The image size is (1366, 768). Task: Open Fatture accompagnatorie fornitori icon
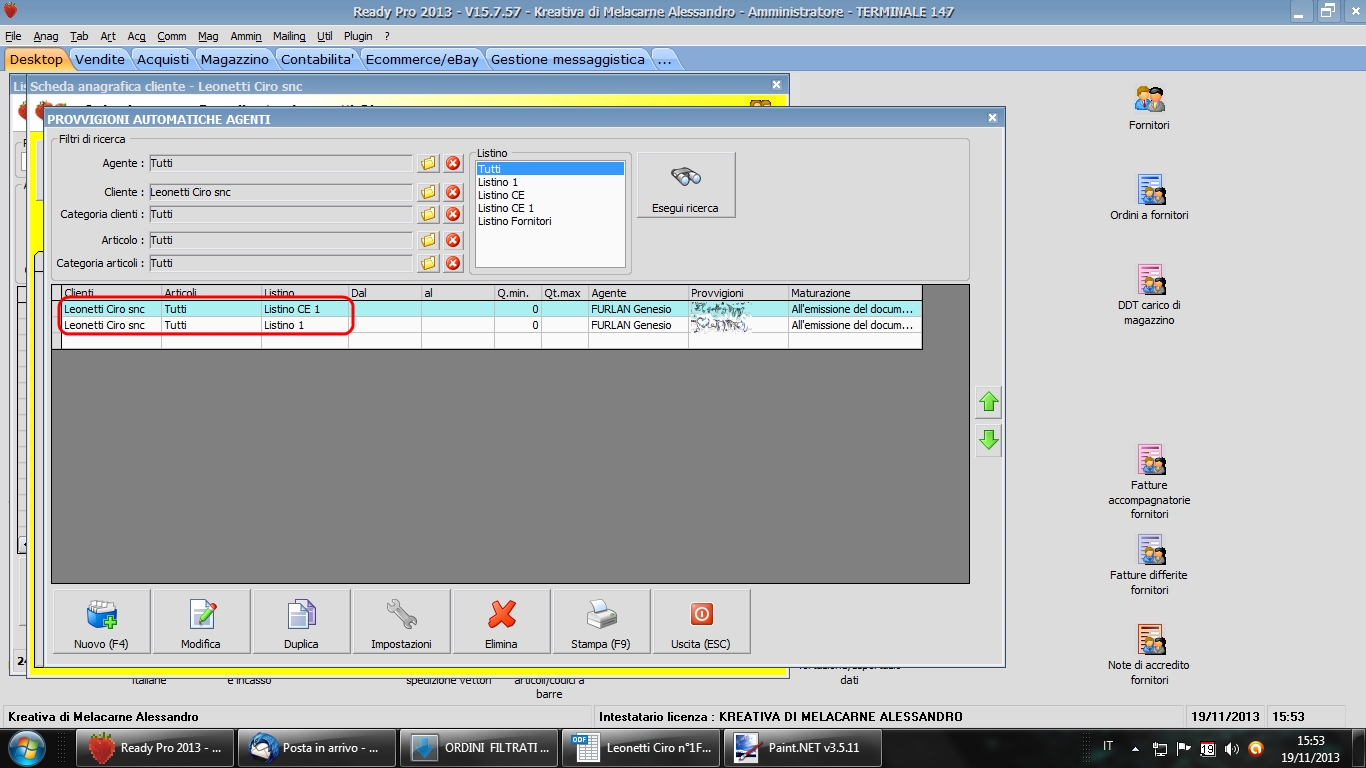1149,482
